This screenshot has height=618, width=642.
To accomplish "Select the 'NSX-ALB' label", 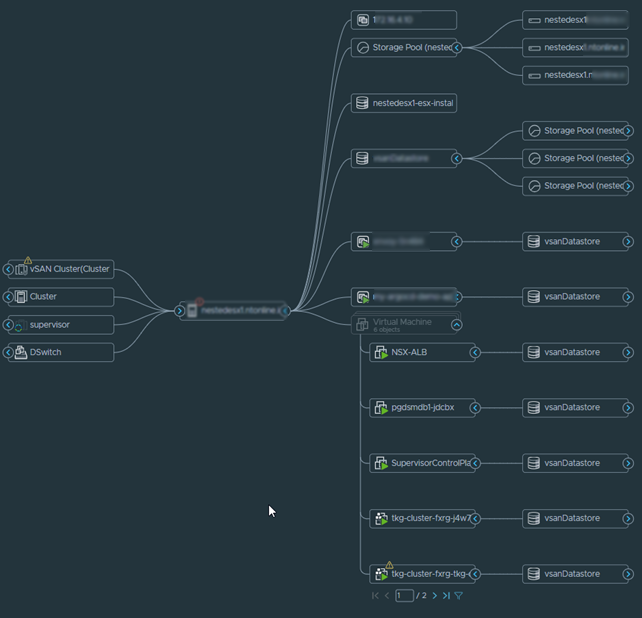I will [x=409, y=352].
